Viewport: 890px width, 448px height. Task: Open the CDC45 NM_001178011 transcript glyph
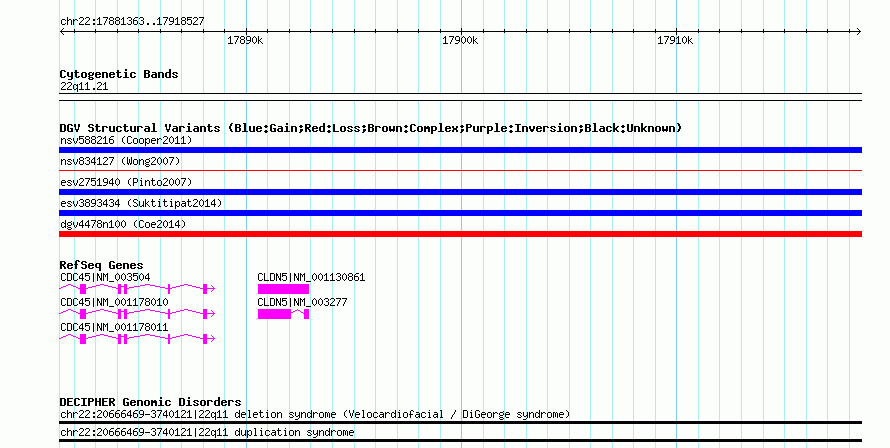point(137,339)
